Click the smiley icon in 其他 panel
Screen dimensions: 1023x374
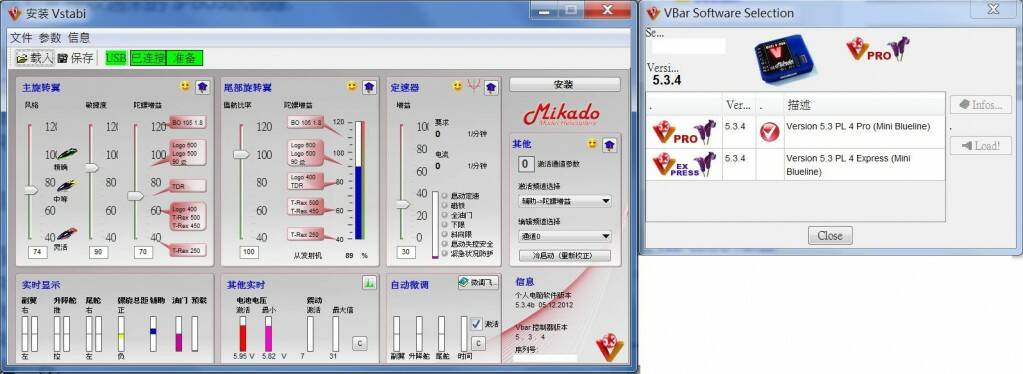pos(592,144)
